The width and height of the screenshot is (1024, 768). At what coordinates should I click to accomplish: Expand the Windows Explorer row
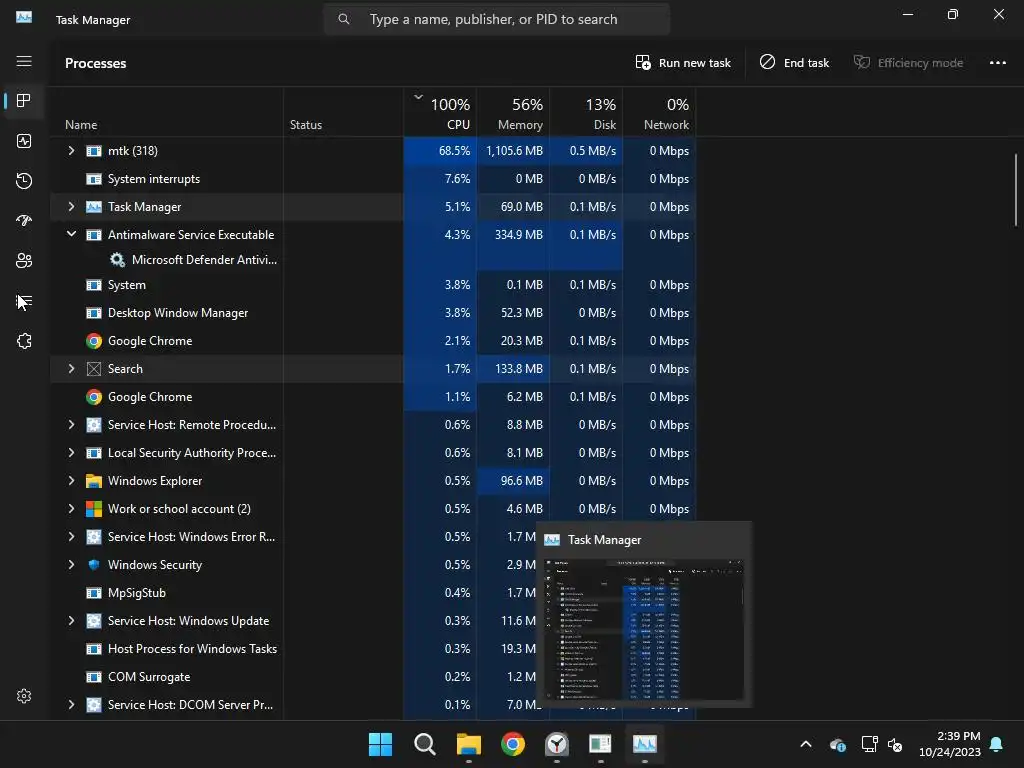(71, 481)
